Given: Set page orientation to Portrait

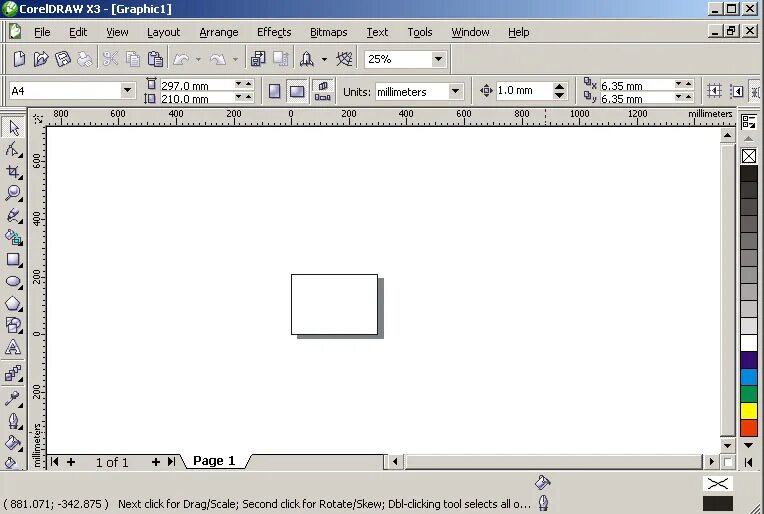Looking at the screenshot, I should 274,91.
